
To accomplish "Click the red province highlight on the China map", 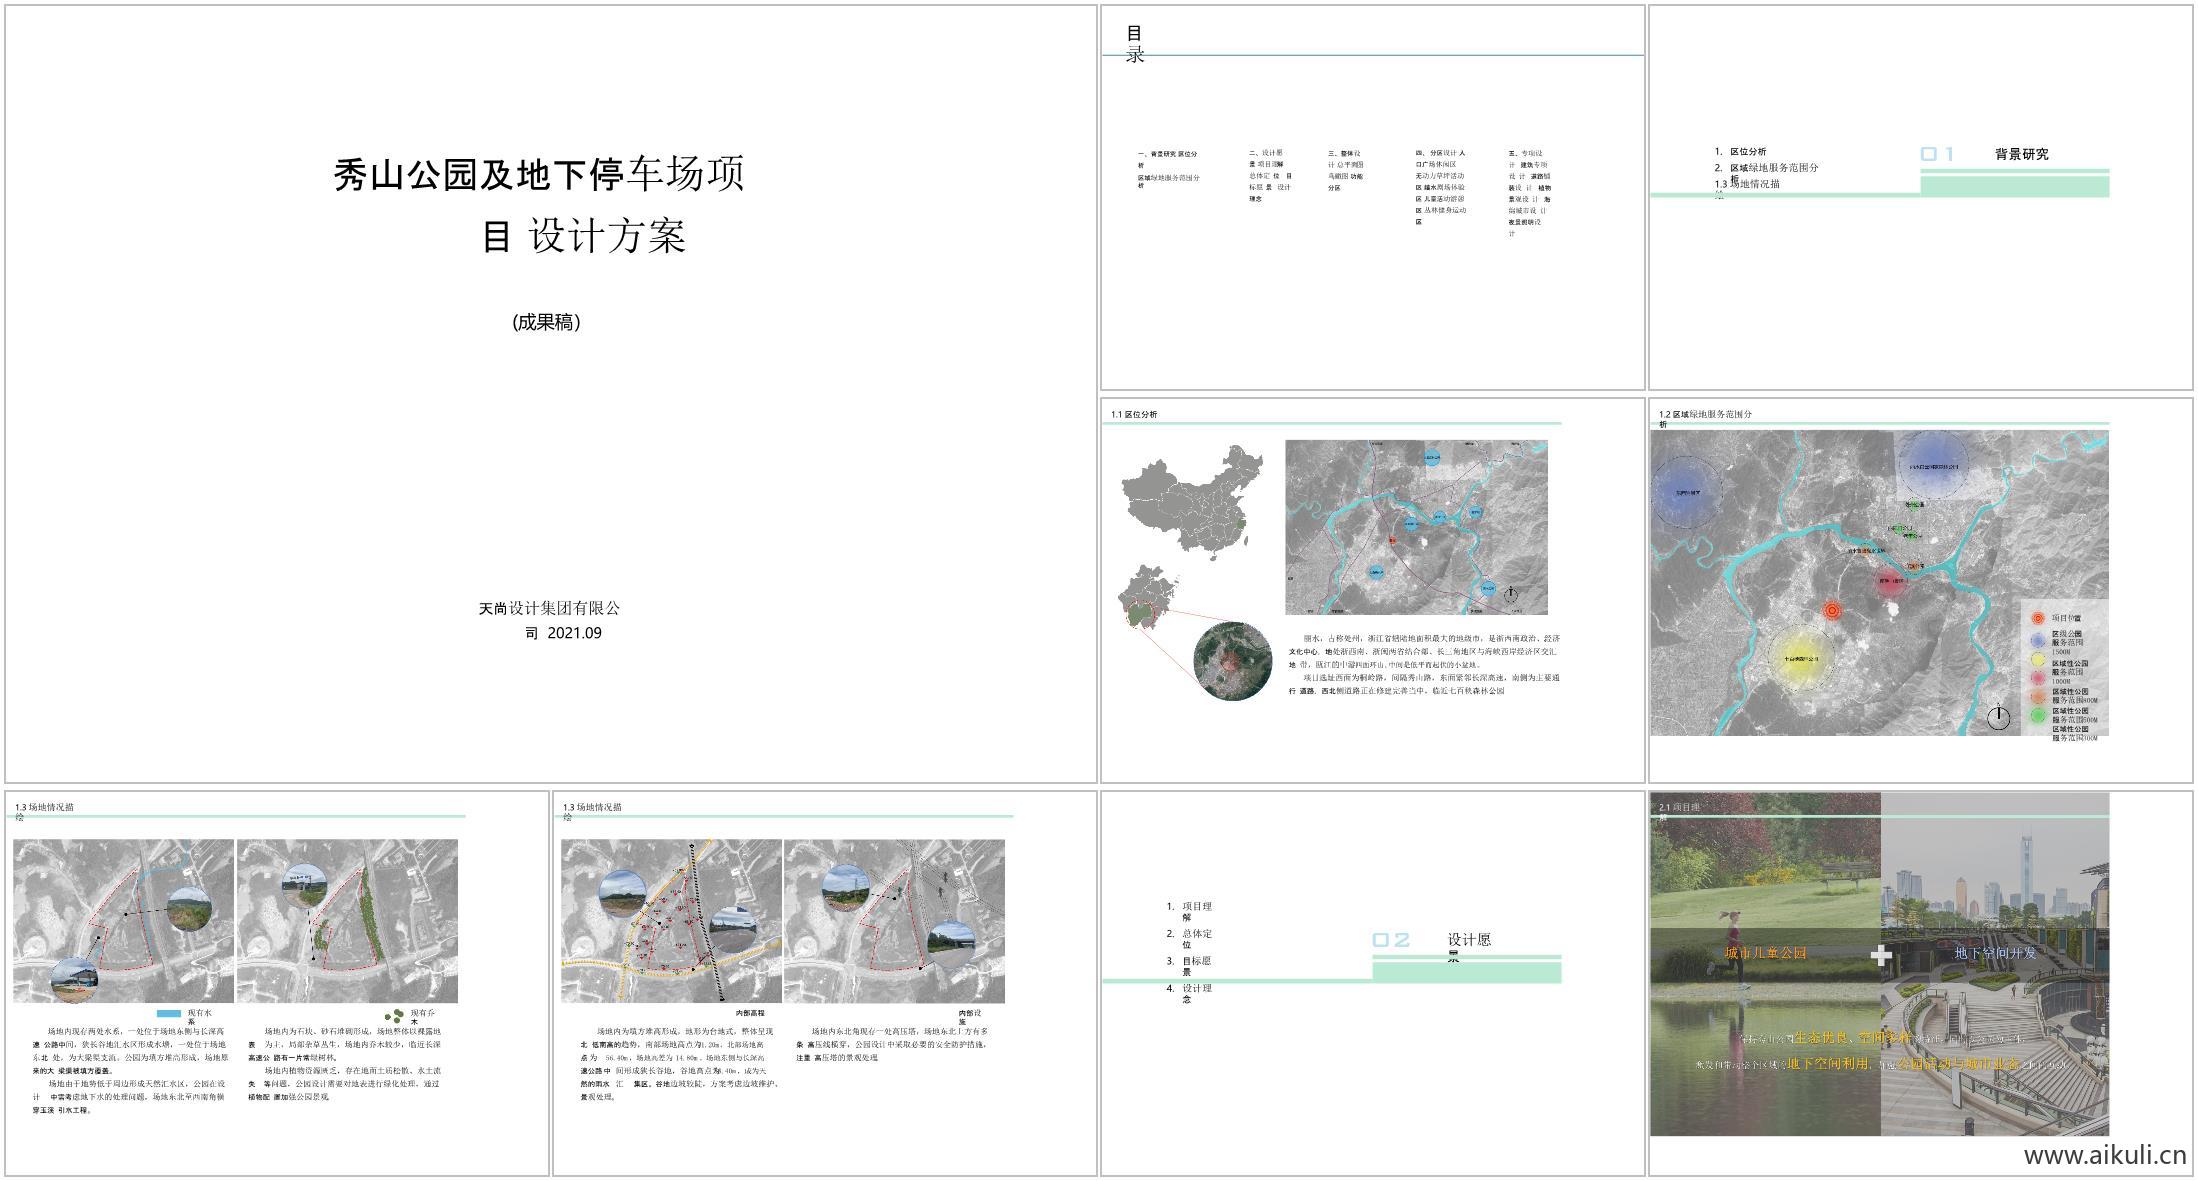I will pos(1240,522).
